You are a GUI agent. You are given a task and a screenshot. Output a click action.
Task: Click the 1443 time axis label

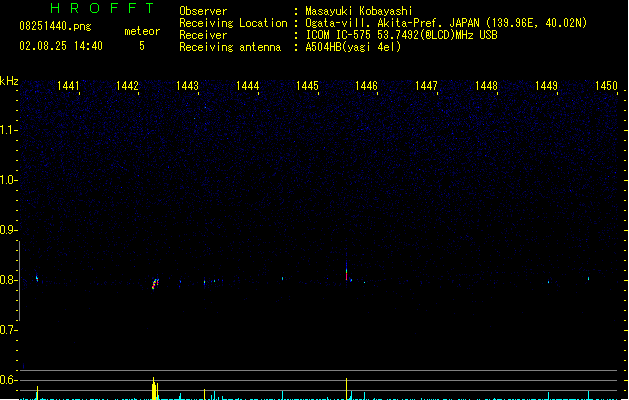tap(187, 86)
